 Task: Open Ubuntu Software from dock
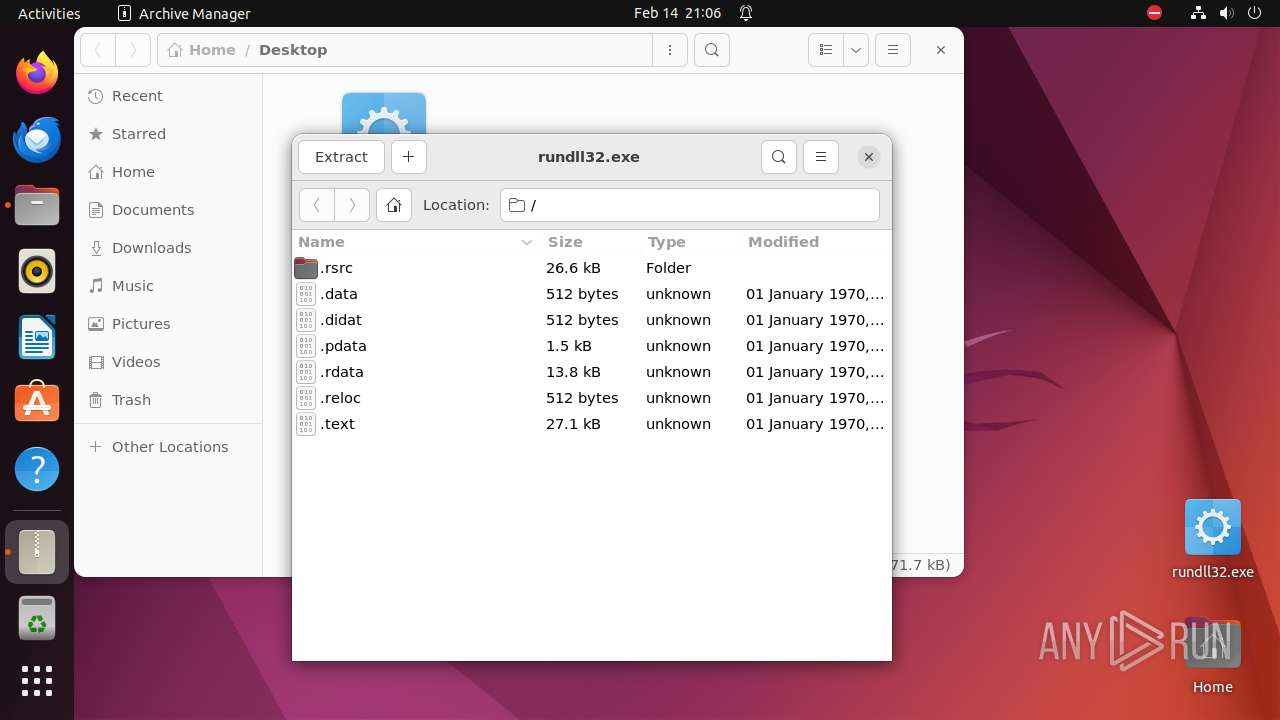tap(37, 403)
